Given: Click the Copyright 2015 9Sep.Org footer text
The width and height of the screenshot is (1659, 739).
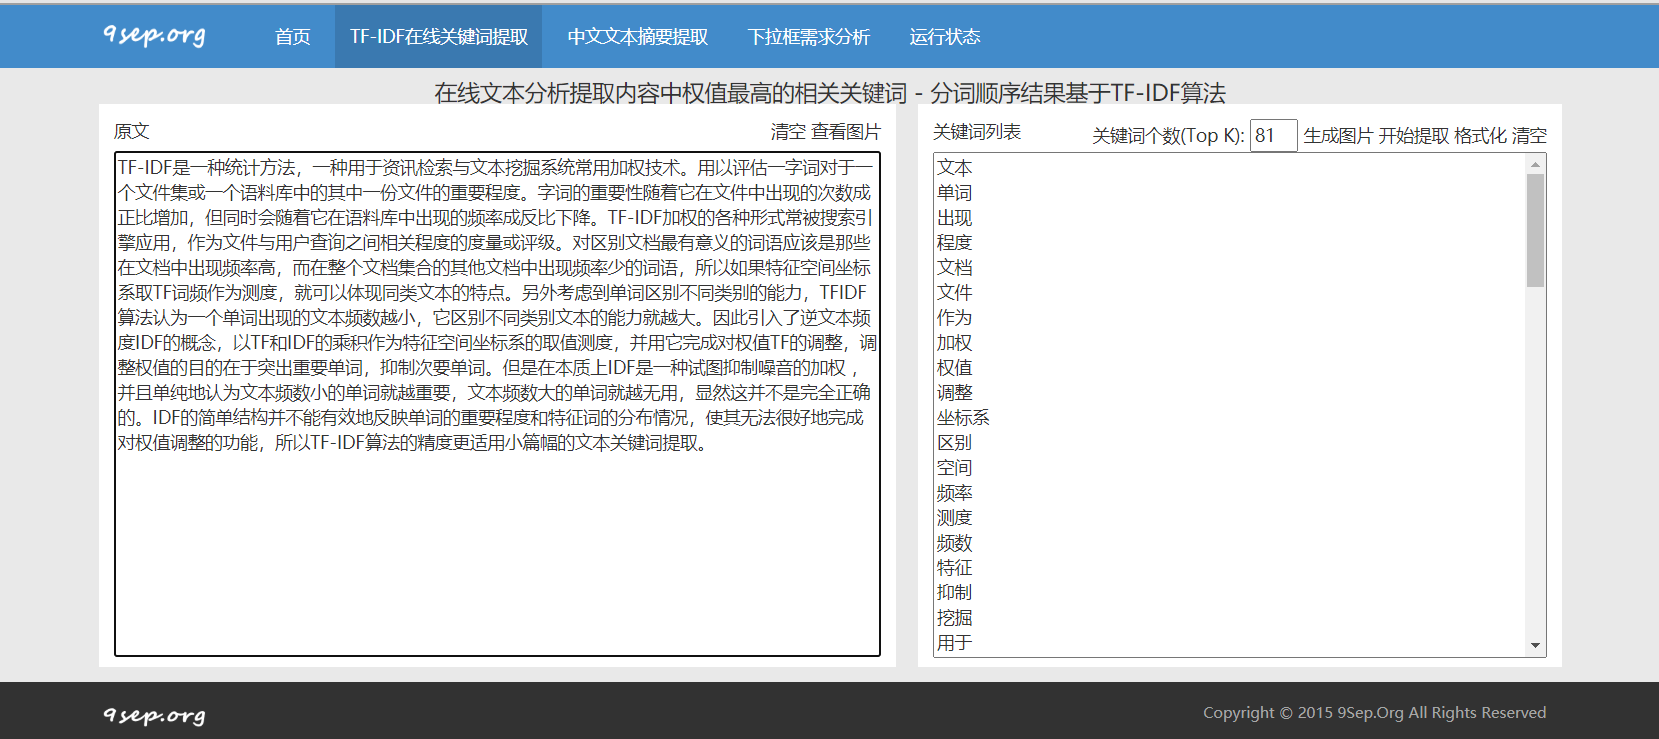Looking at the screenshot, I should pos(1374,712).
